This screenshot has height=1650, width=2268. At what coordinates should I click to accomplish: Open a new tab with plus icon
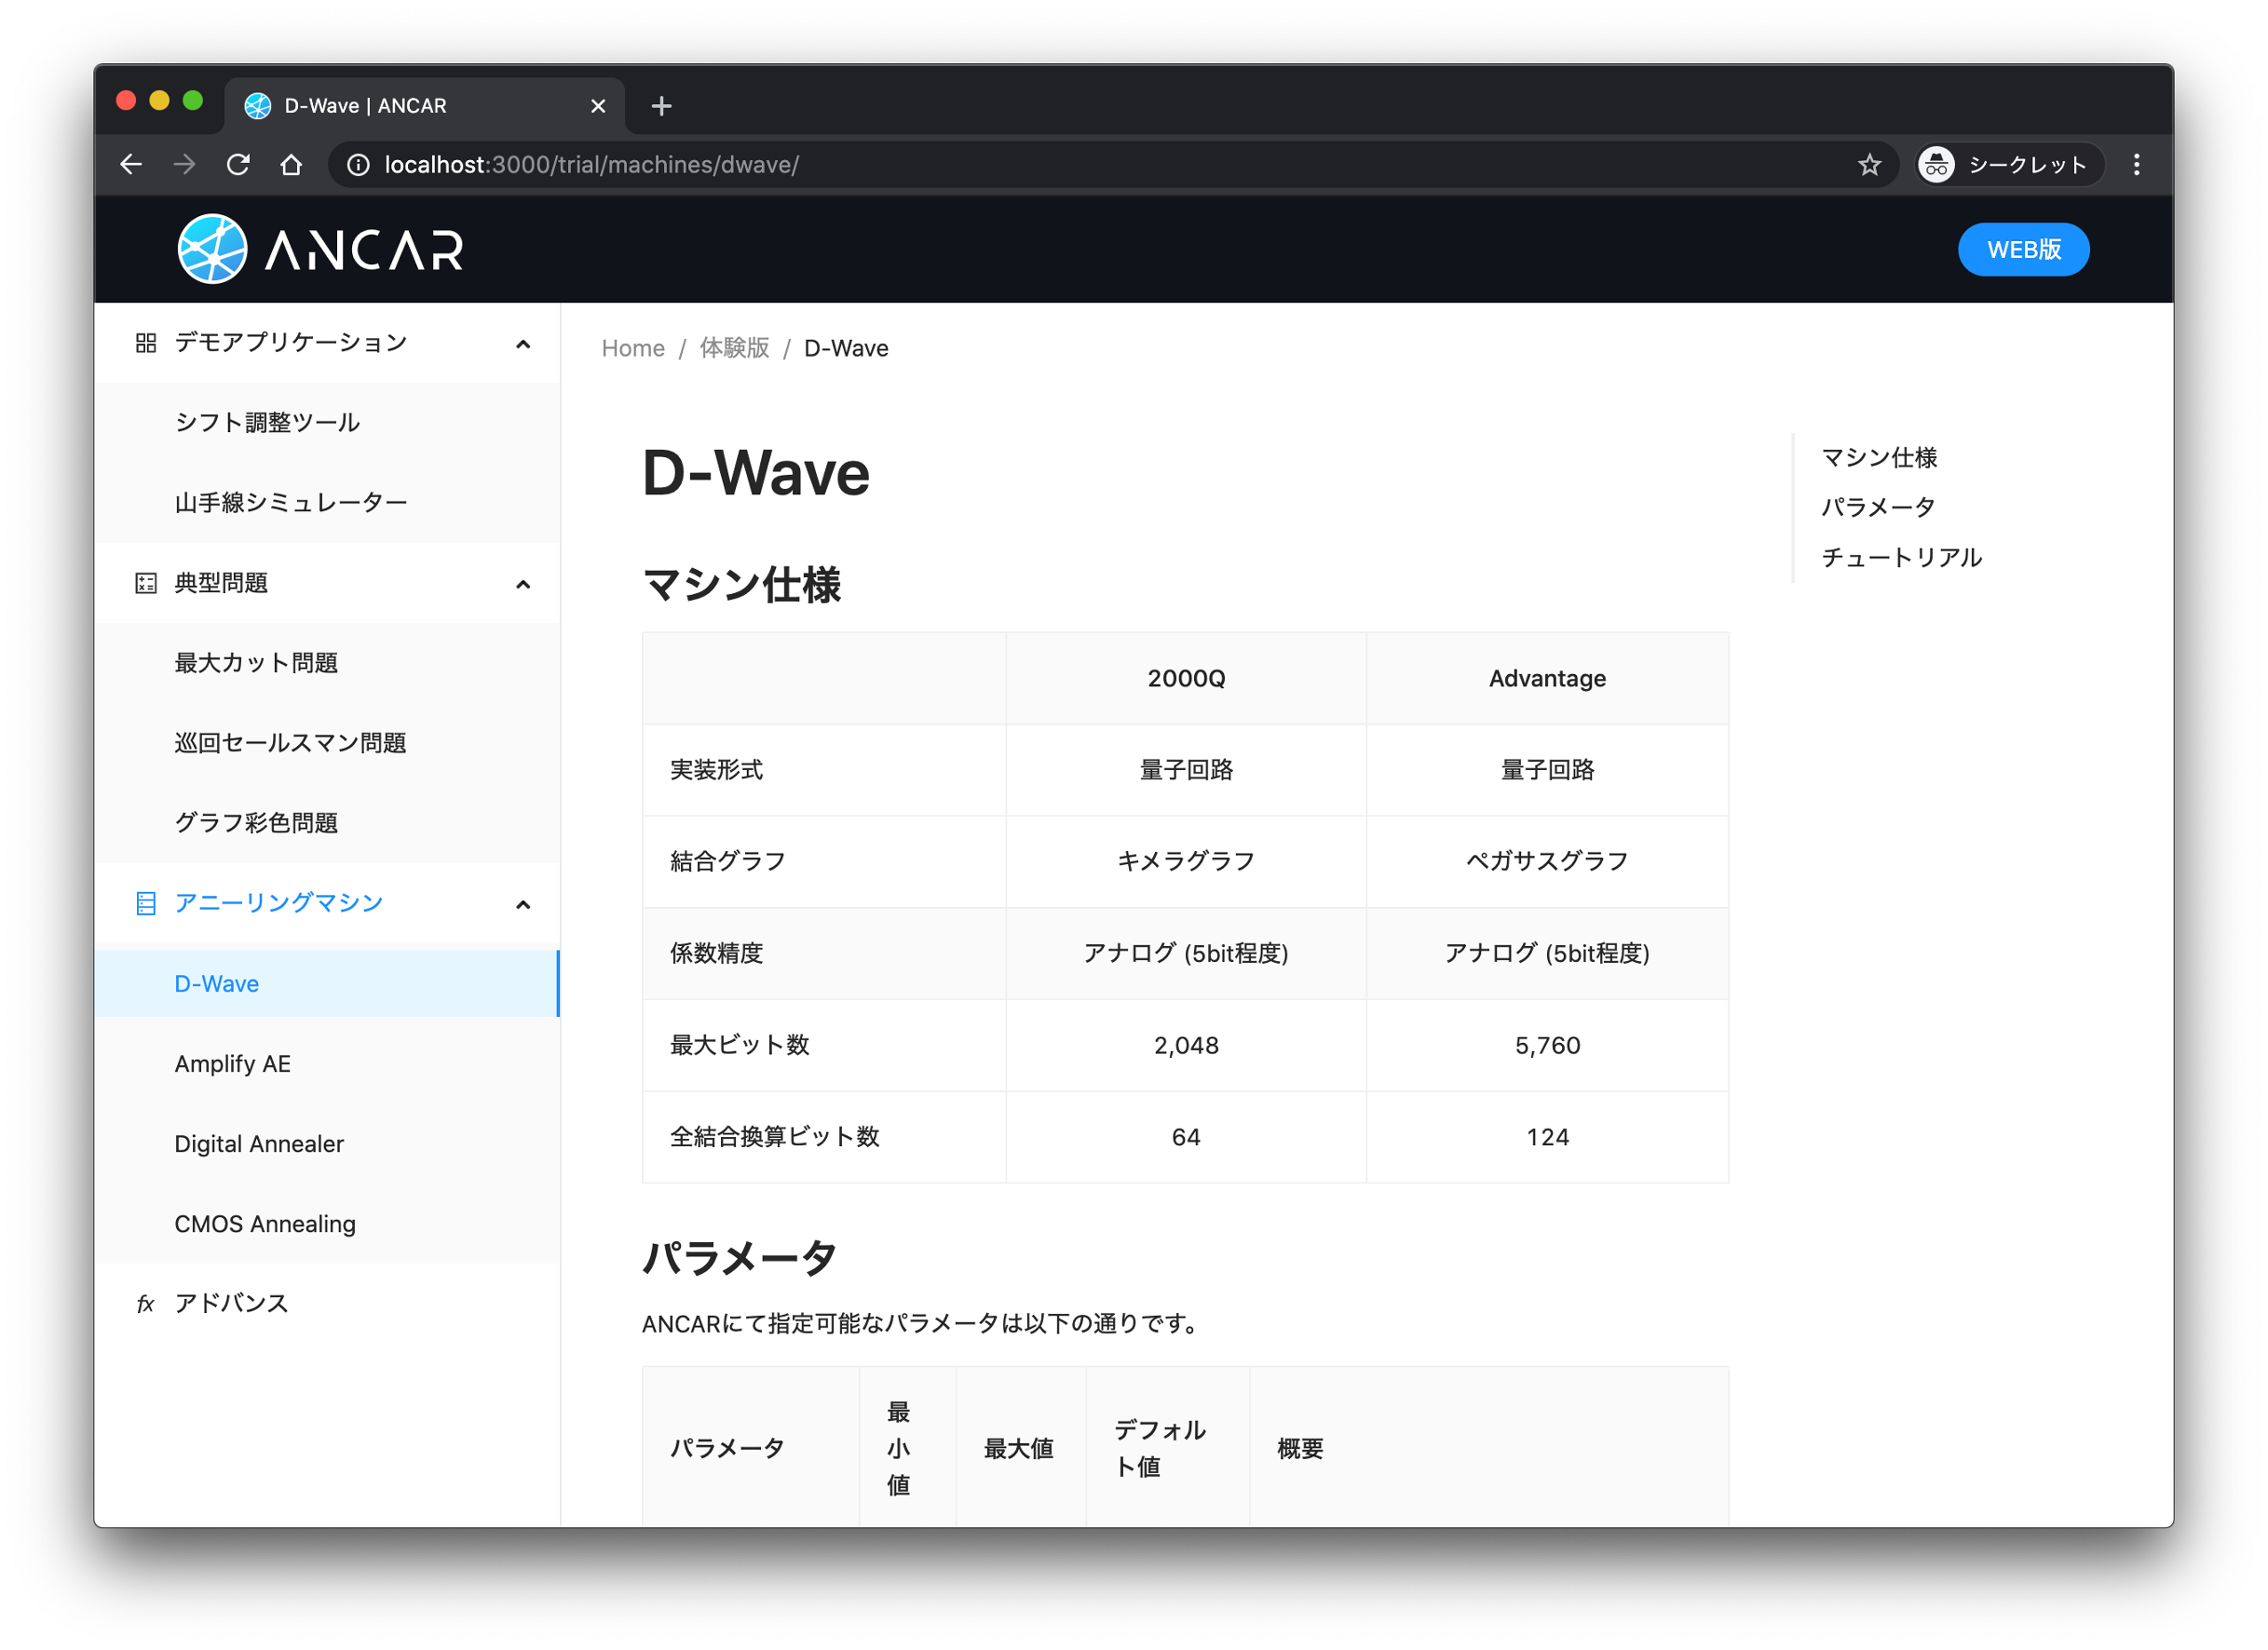tap(661, 106)
